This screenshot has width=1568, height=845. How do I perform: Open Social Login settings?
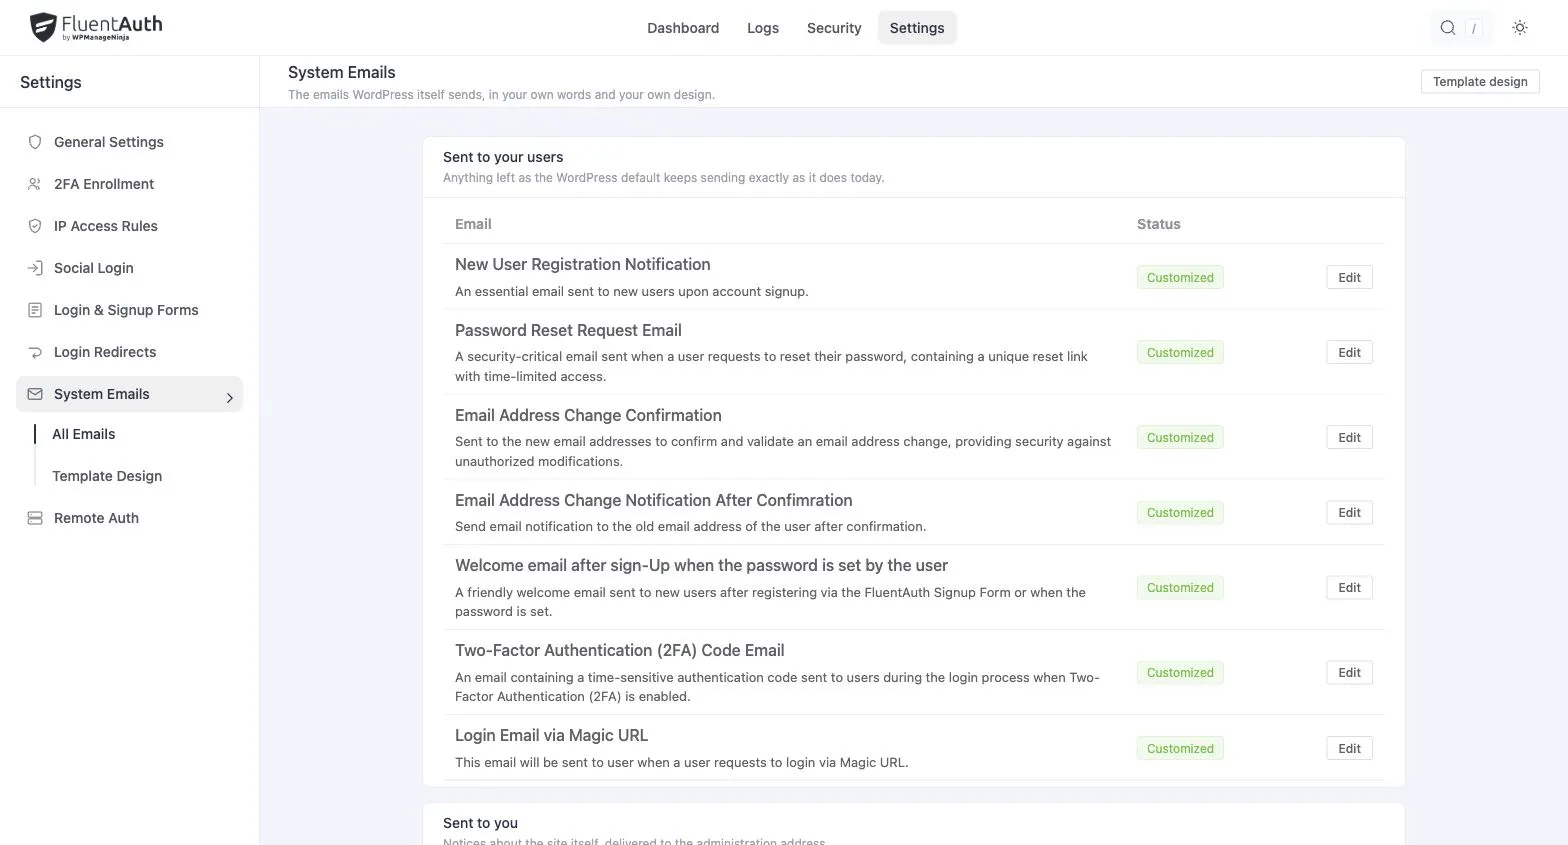click(x=129, y=268)
